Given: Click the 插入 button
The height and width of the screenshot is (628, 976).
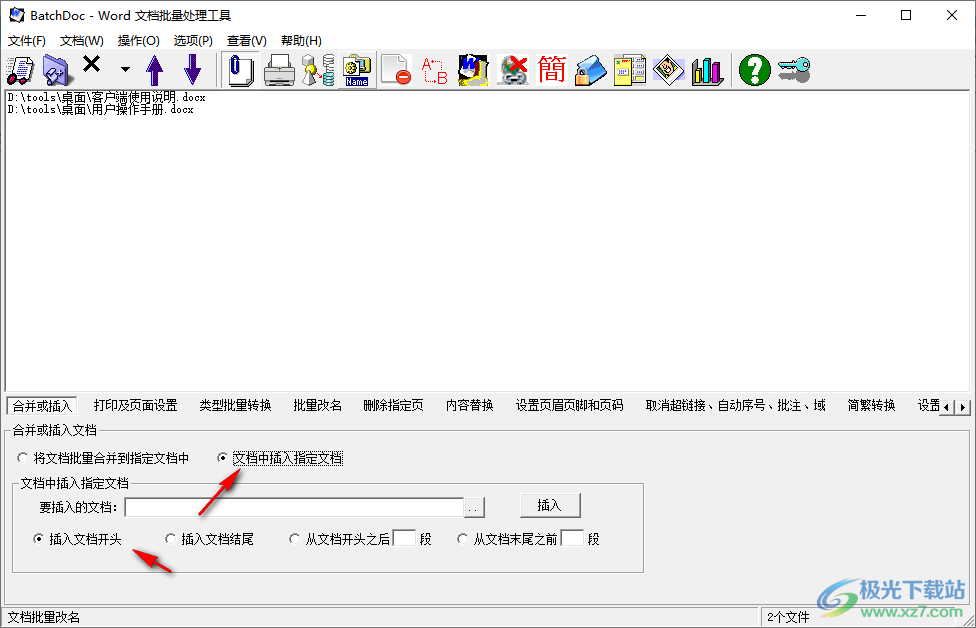Looking at the screenshot, I should [x=550, y=505].
